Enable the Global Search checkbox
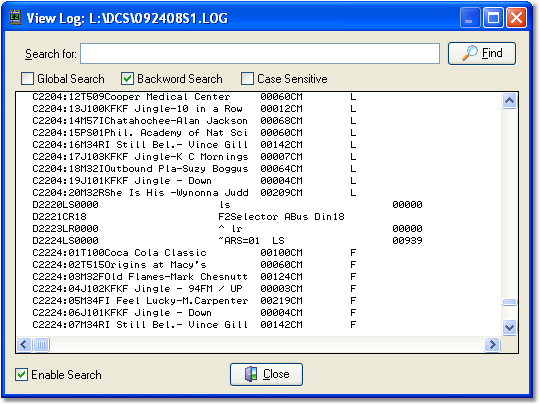 (28, 79)
